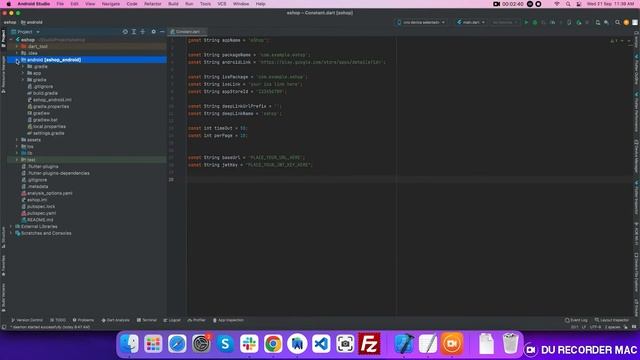The width and height of the screenshot is (640, 360).
Task: Open the device selector dropdown
Action: (421, 22)
